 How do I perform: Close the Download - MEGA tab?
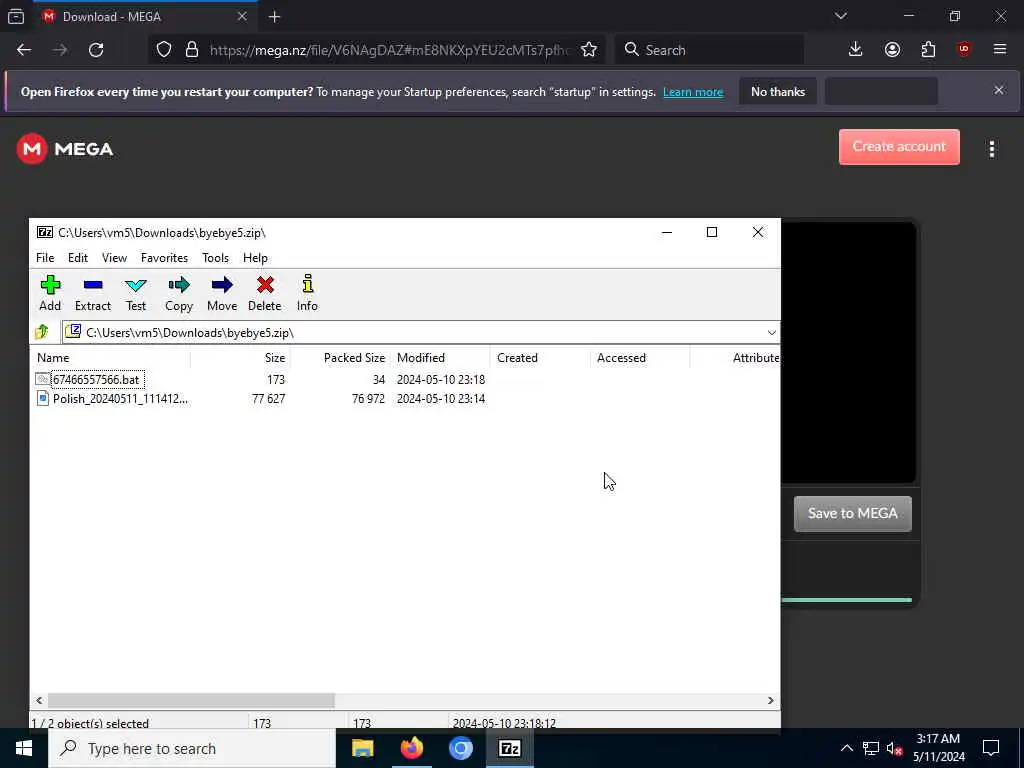coord(242,17)
